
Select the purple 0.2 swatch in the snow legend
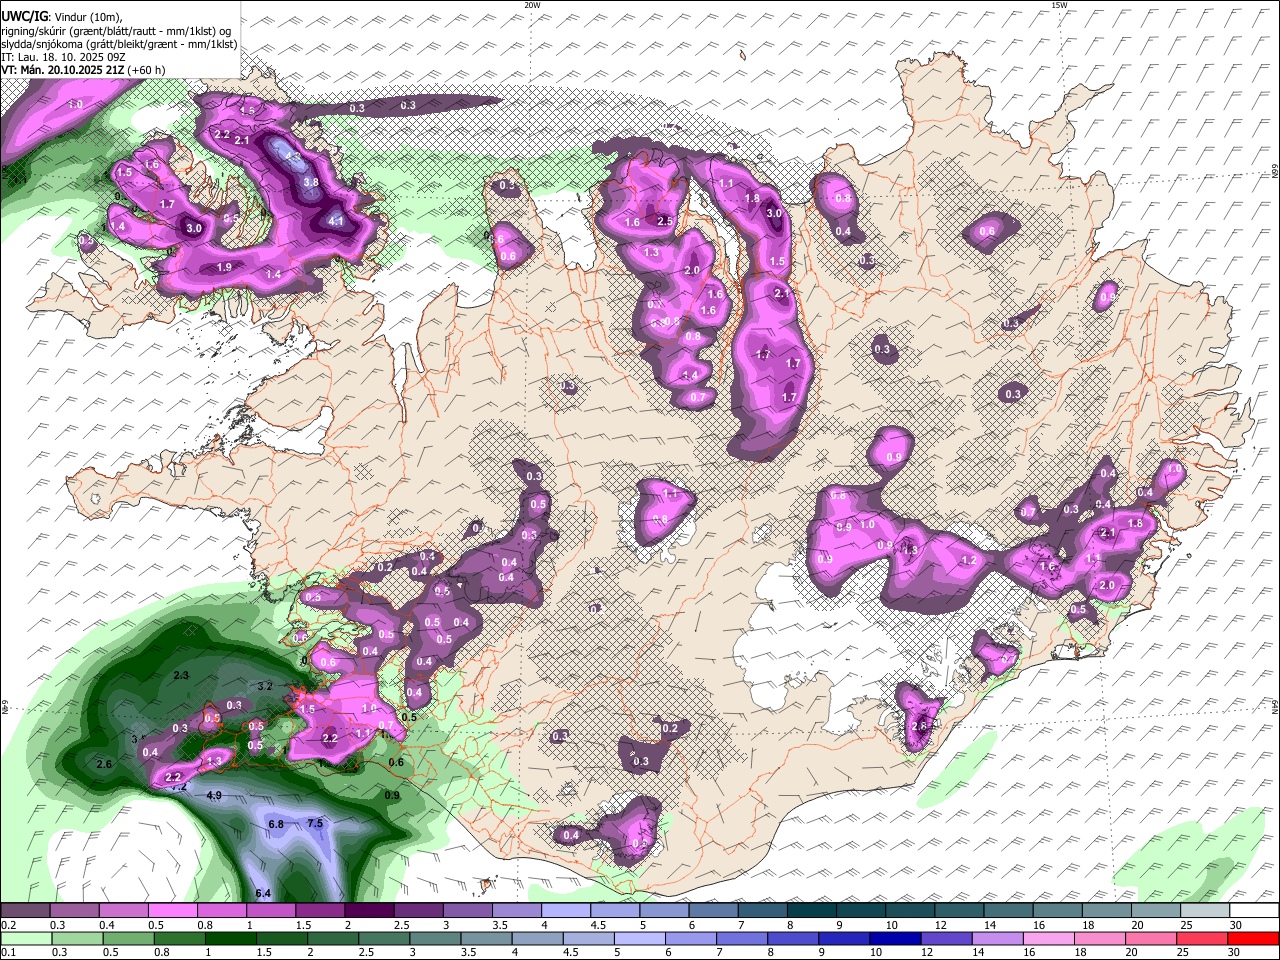click(25, 911)
